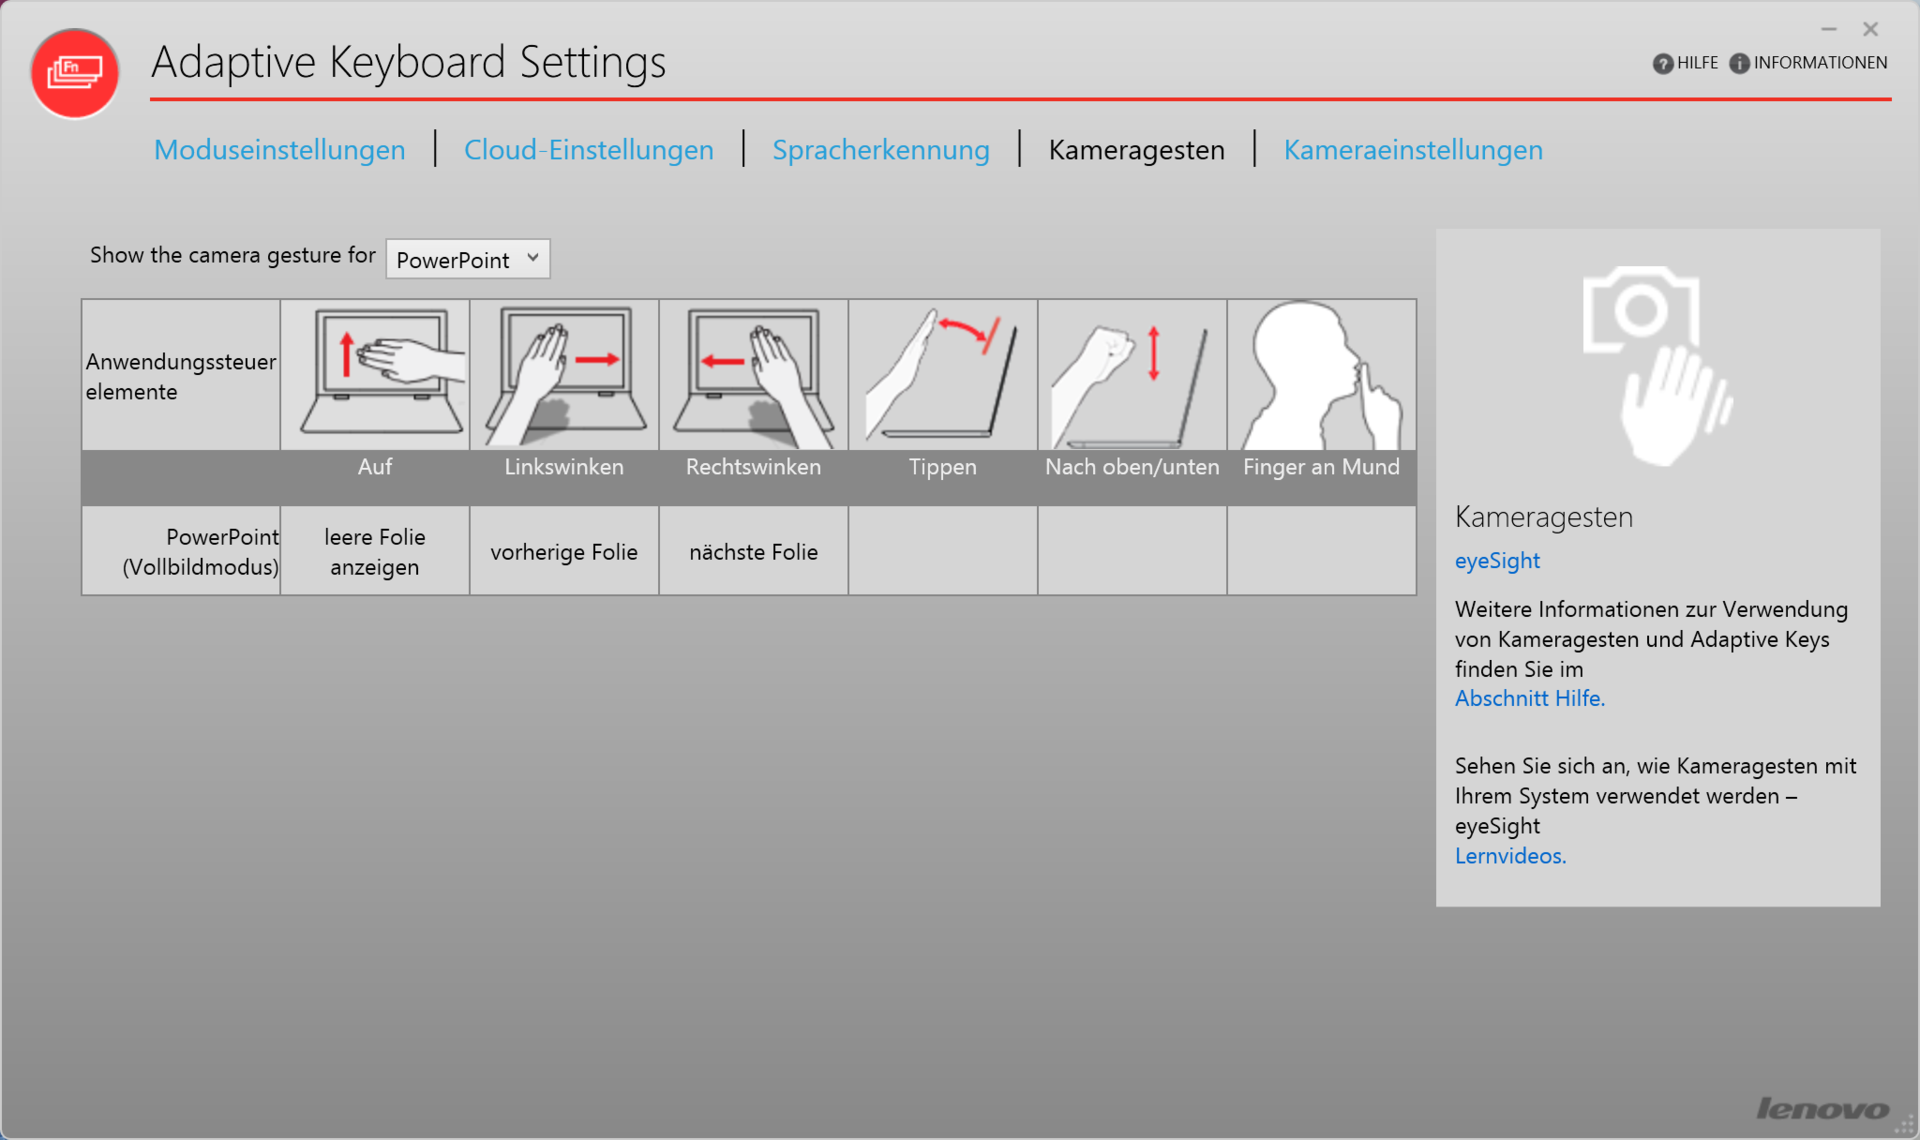Click the 'leere Folie anzeigen' cell
The height and width of the screenshot is (1140, 1920).
tap(375, 552)
